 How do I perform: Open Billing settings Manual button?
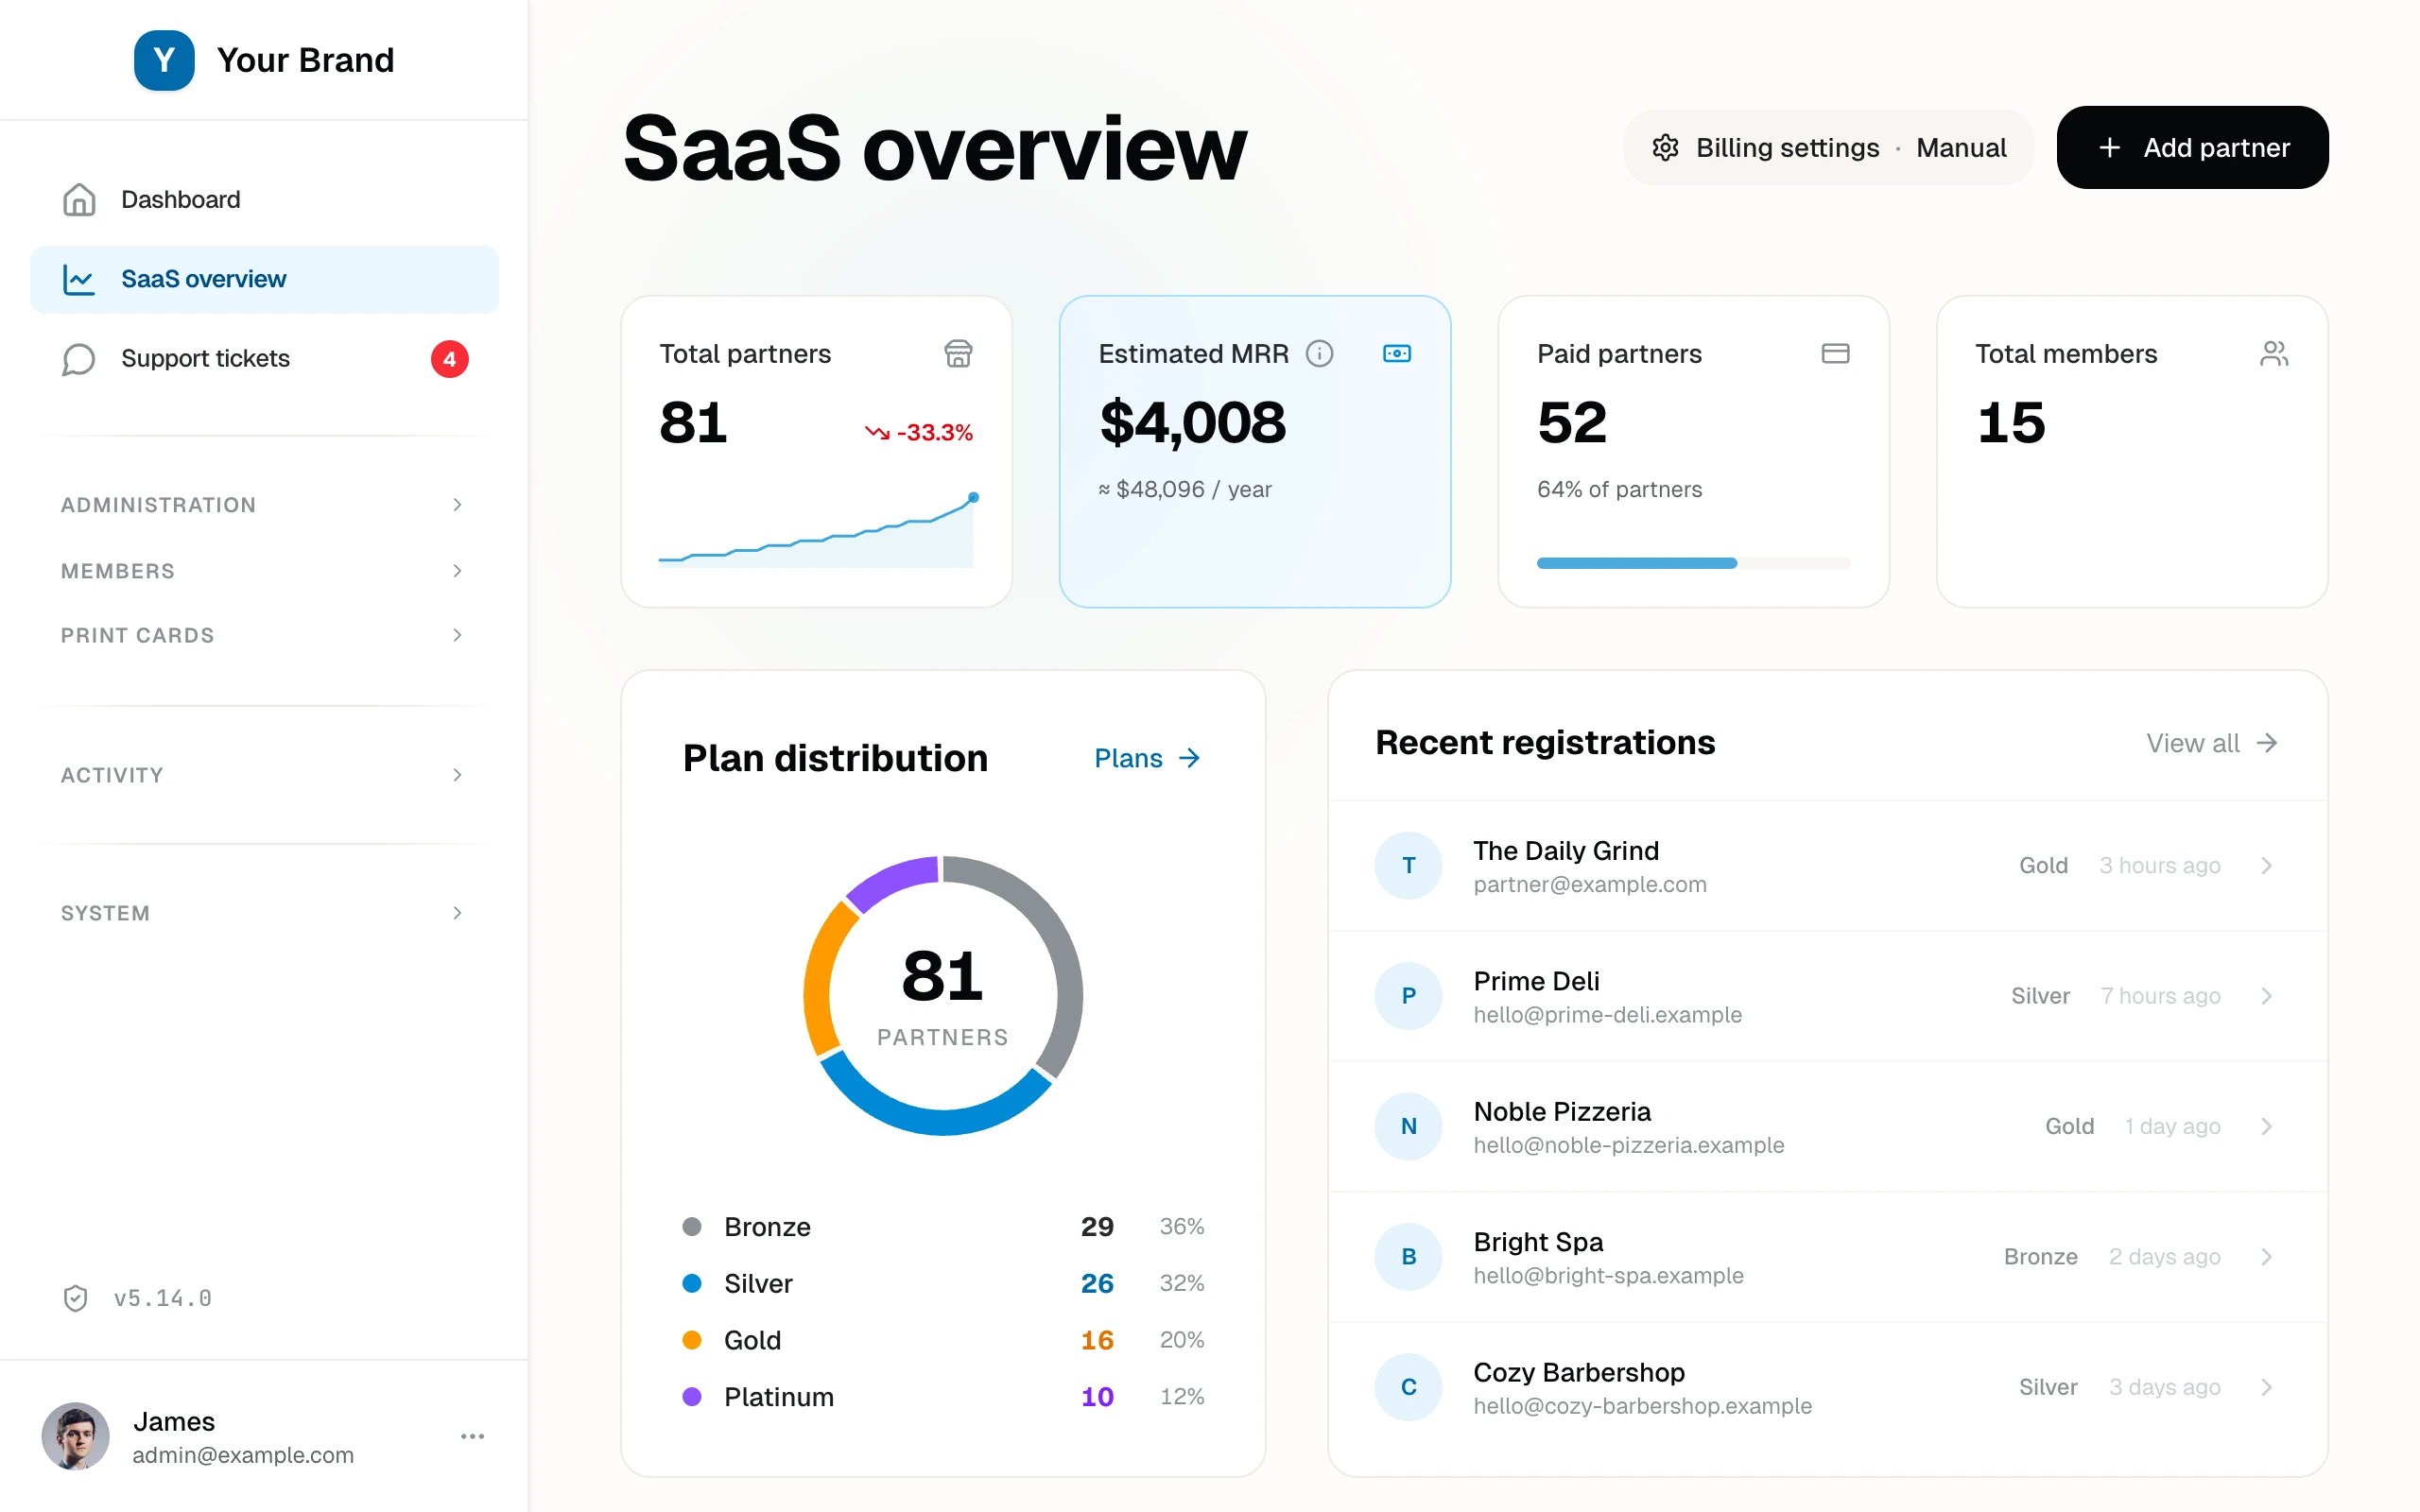1828,148
